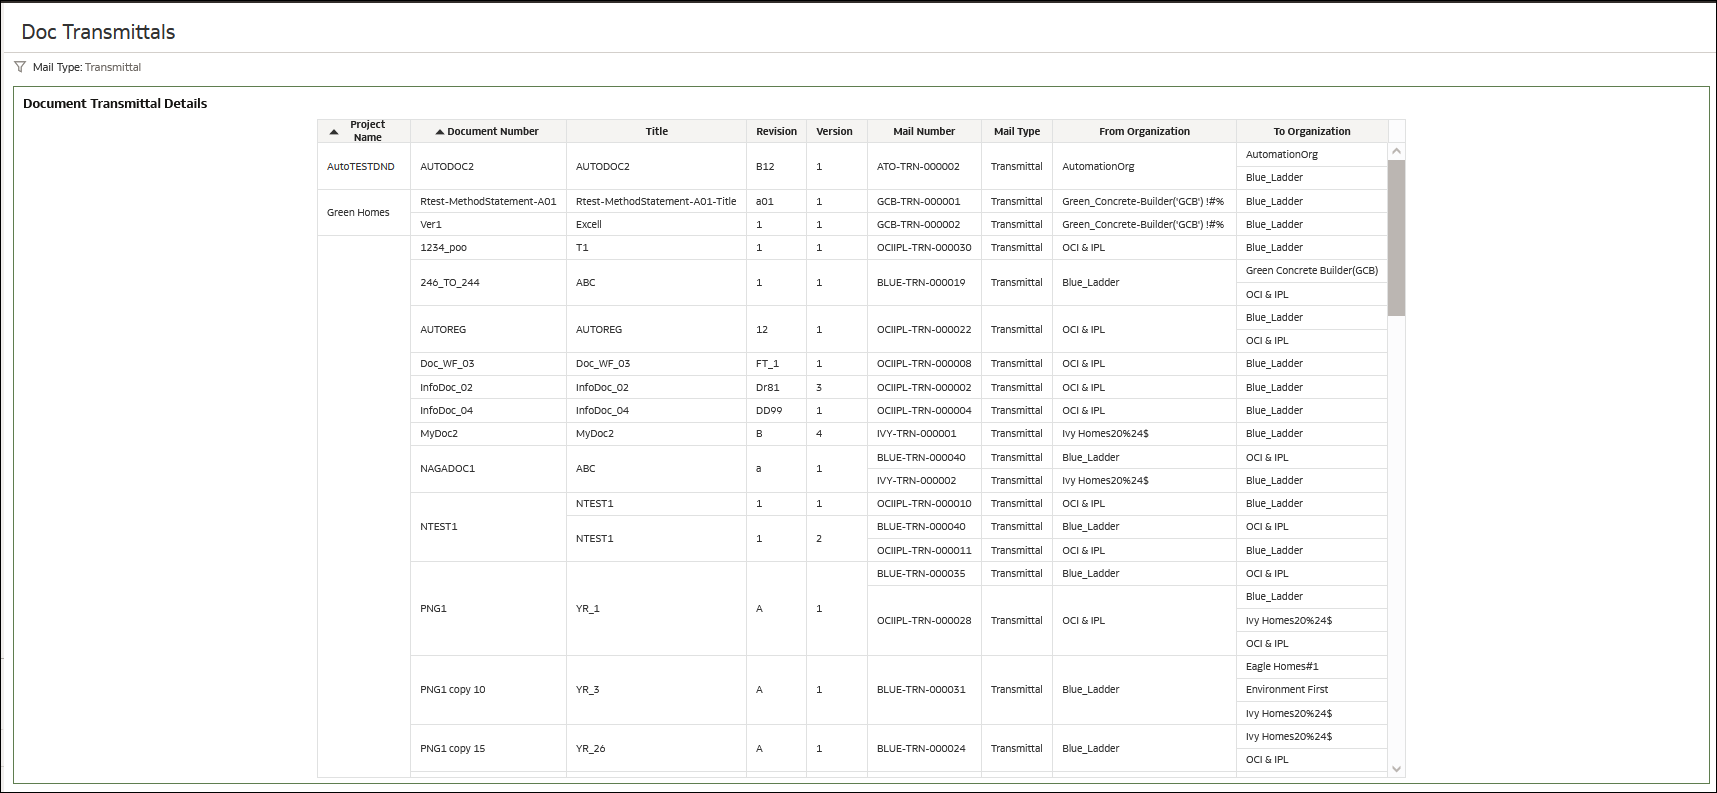Viewport: 1717px width, 793px height.
Task: Select the Revision column header
Action: click(777, 131)
